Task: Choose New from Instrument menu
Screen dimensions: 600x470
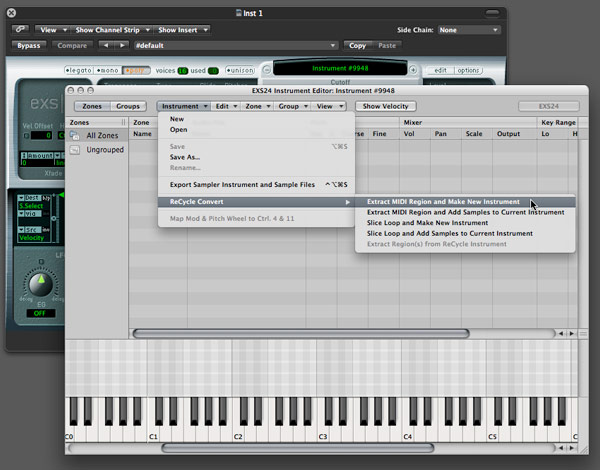Action: tap(256, 119)
